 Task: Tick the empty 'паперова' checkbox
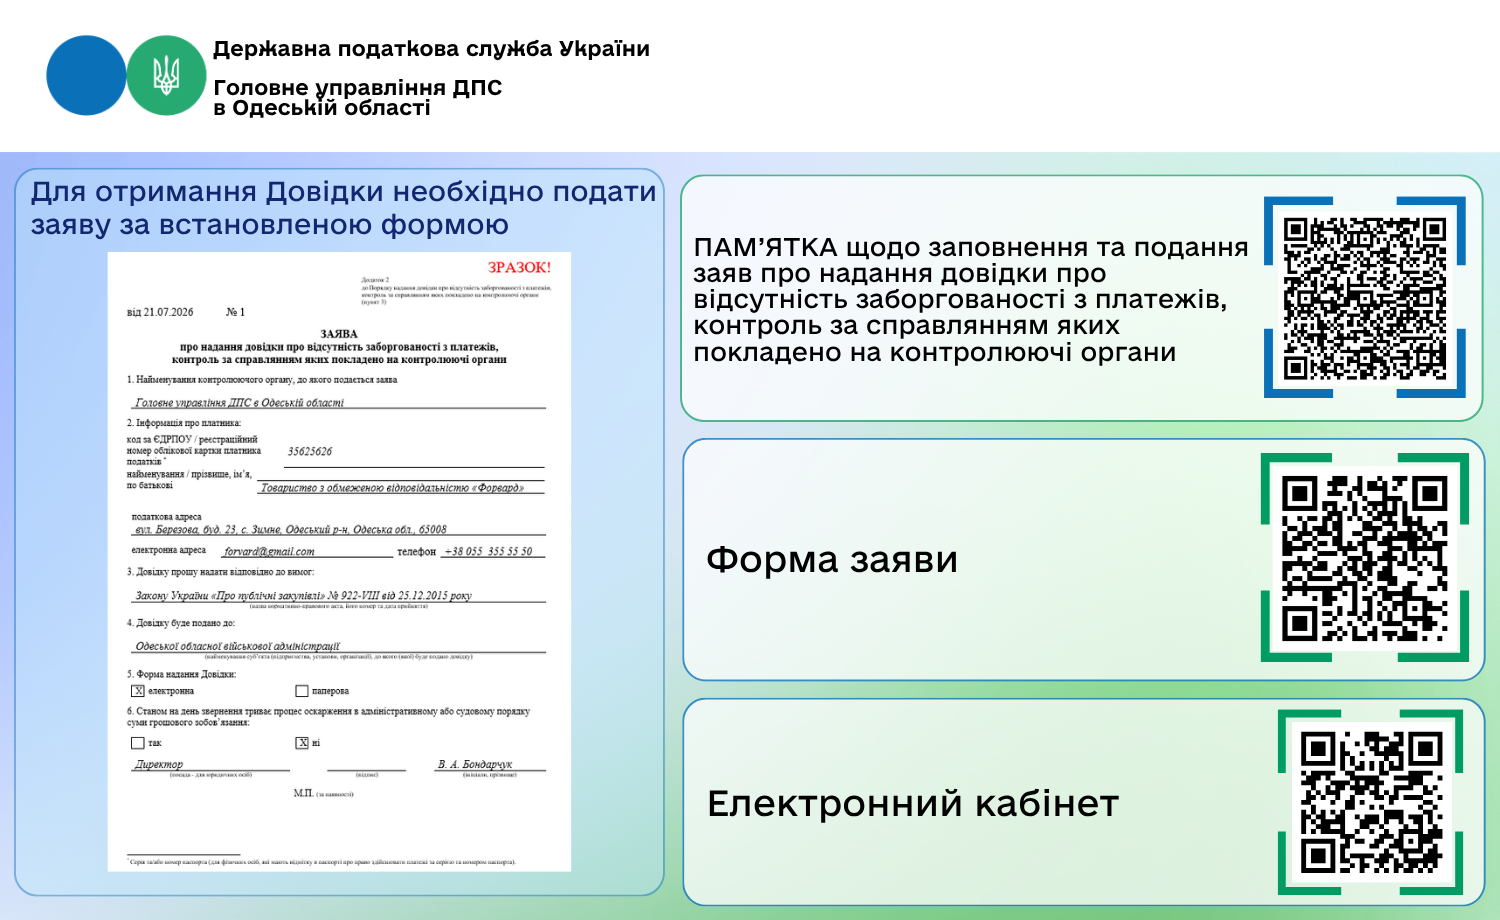click(x=302, y=691)
